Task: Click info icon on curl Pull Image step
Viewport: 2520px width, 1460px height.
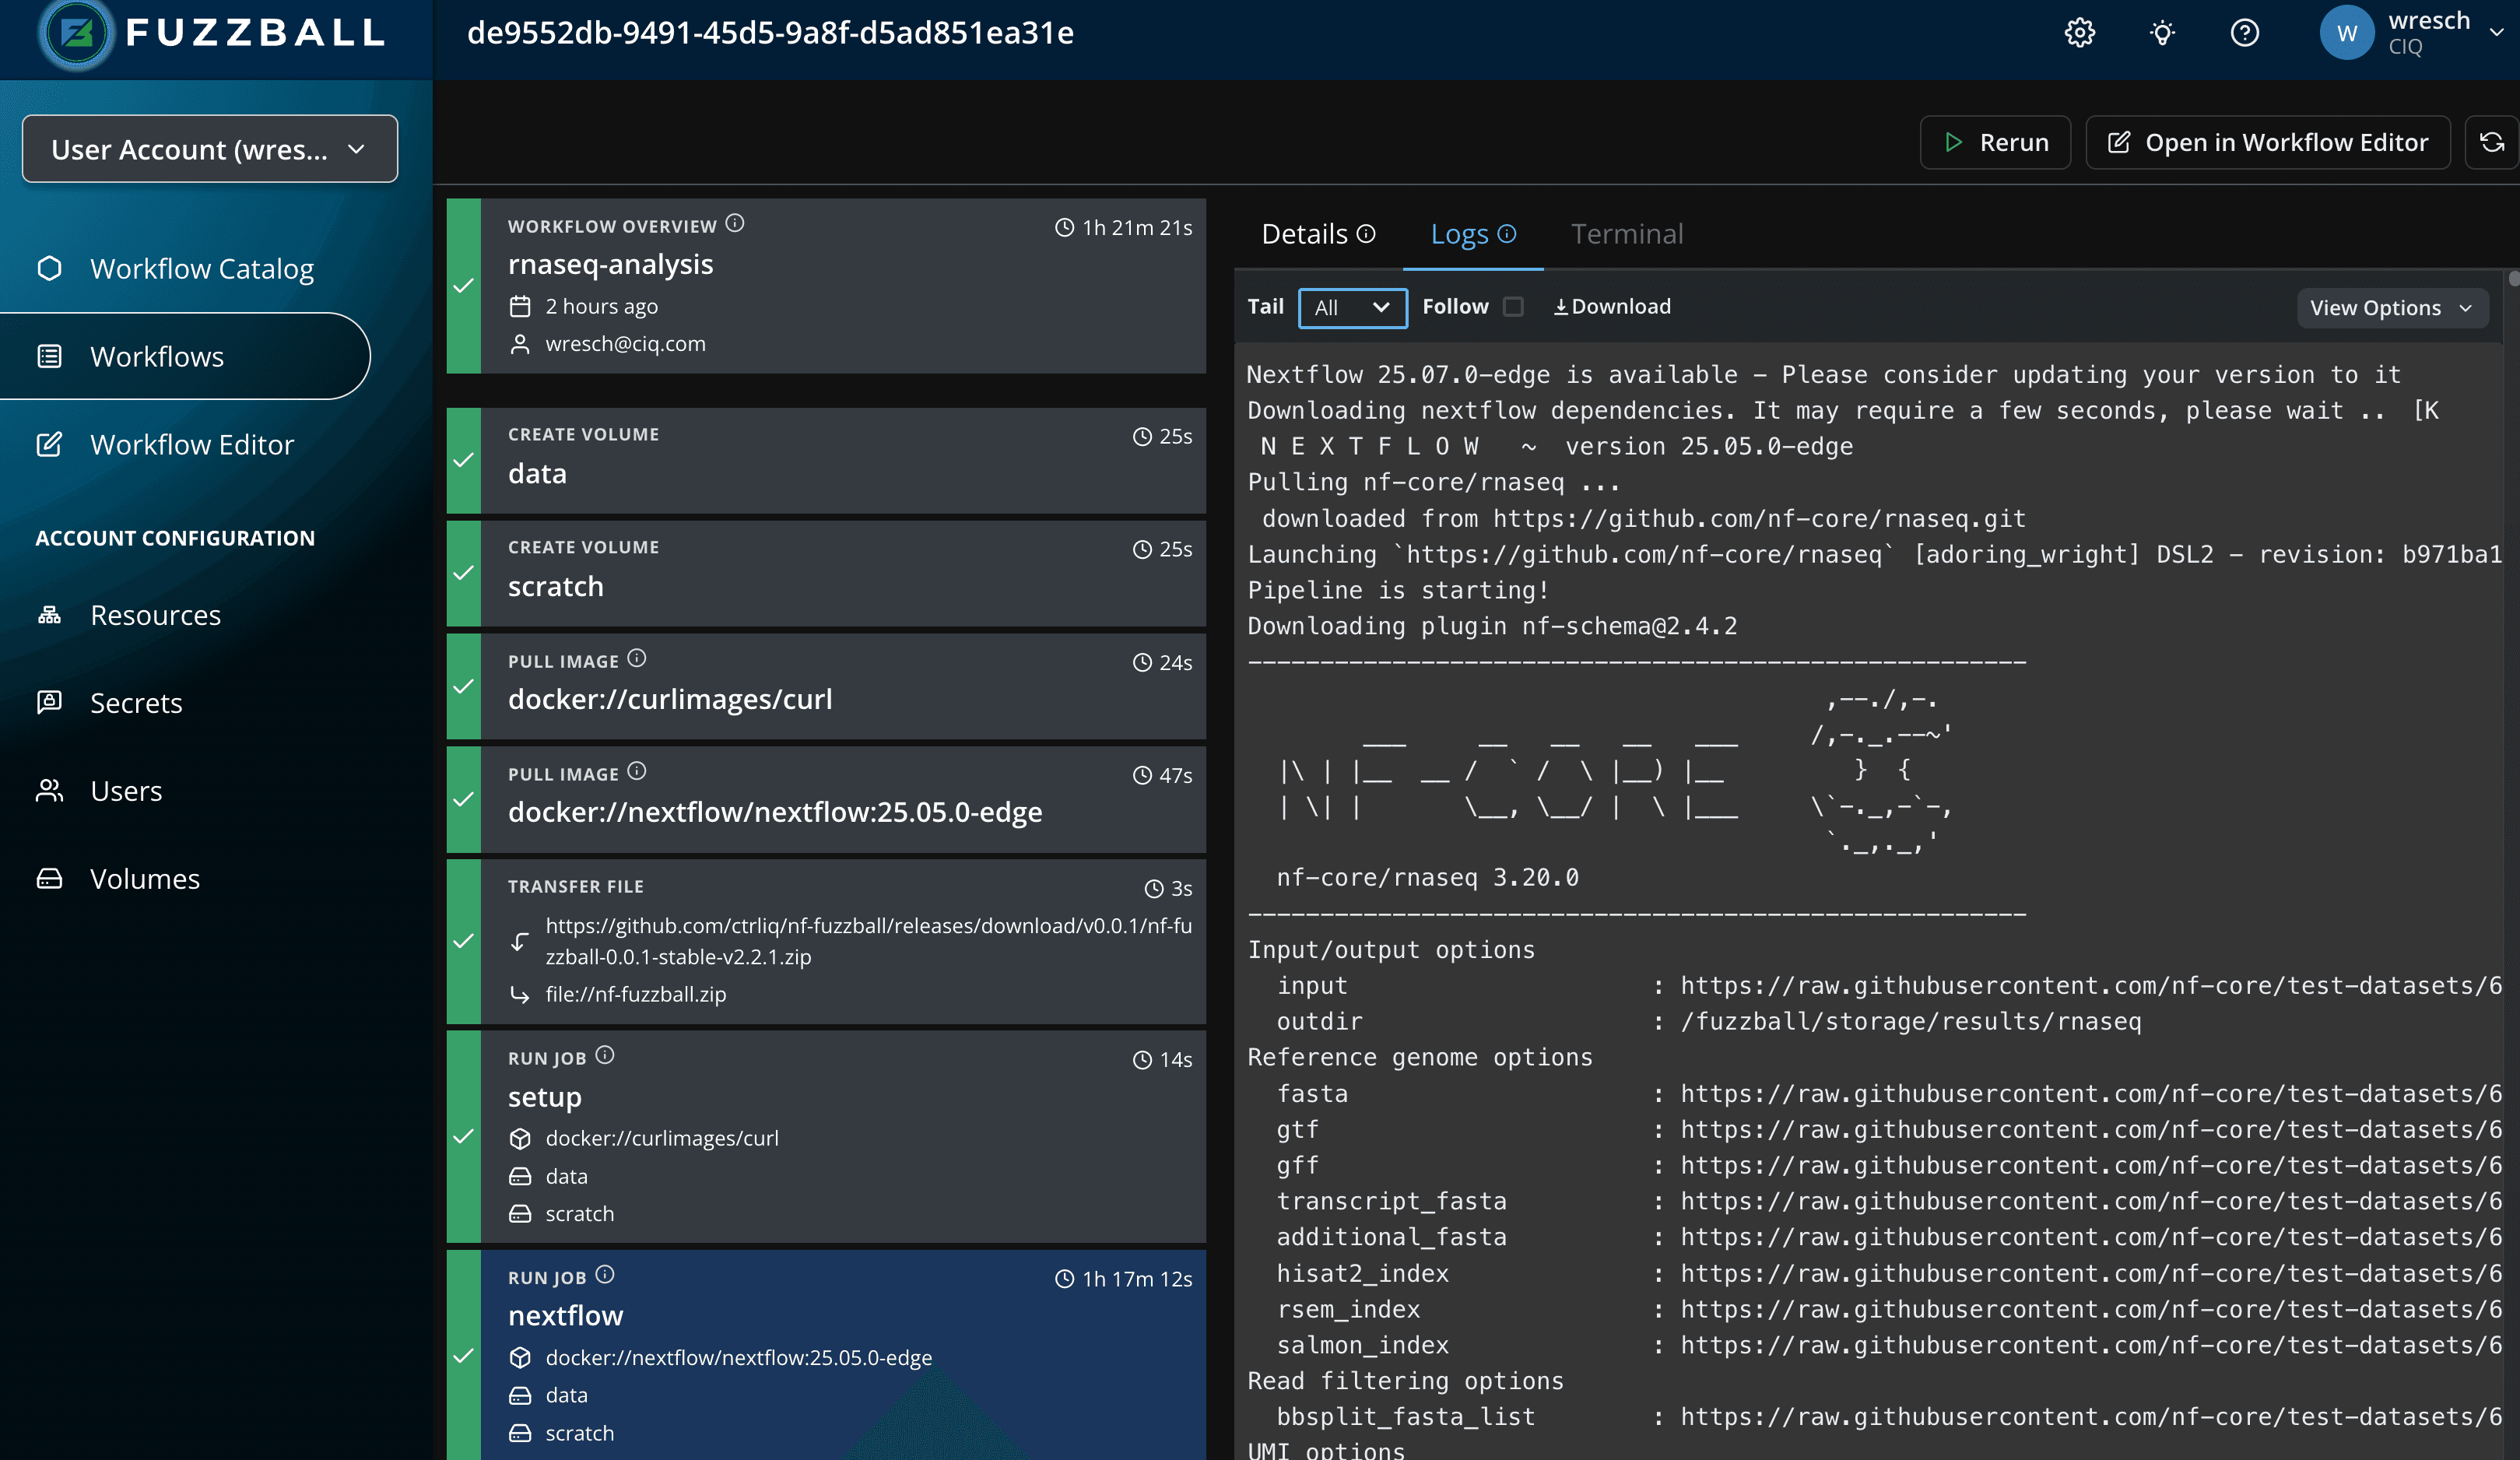Action: tap(637, 659)
